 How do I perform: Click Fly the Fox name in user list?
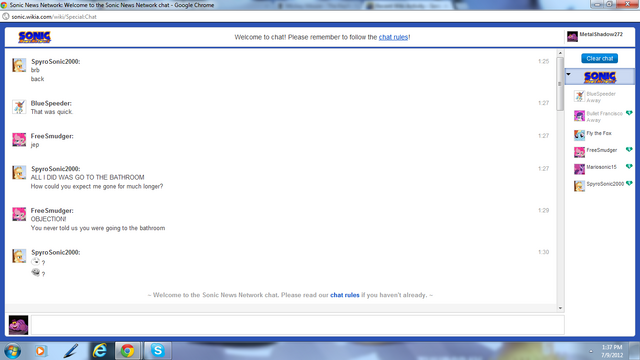[599, 133]
